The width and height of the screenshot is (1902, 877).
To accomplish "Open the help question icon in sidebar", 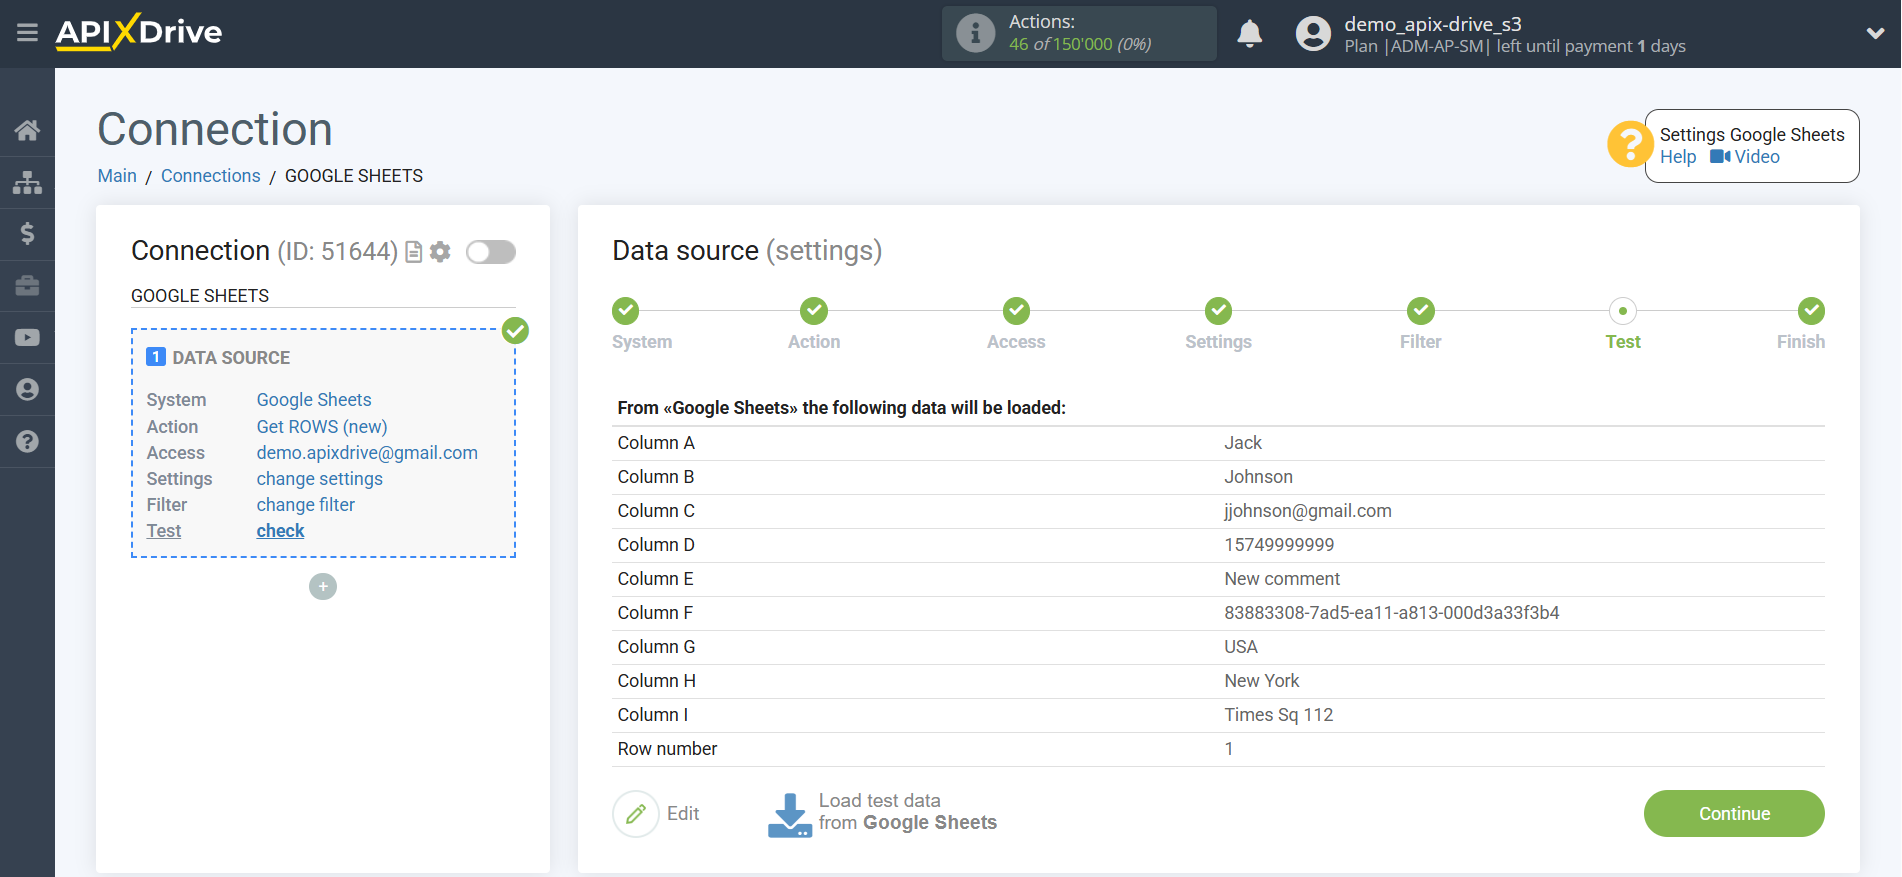I will 27,441.
